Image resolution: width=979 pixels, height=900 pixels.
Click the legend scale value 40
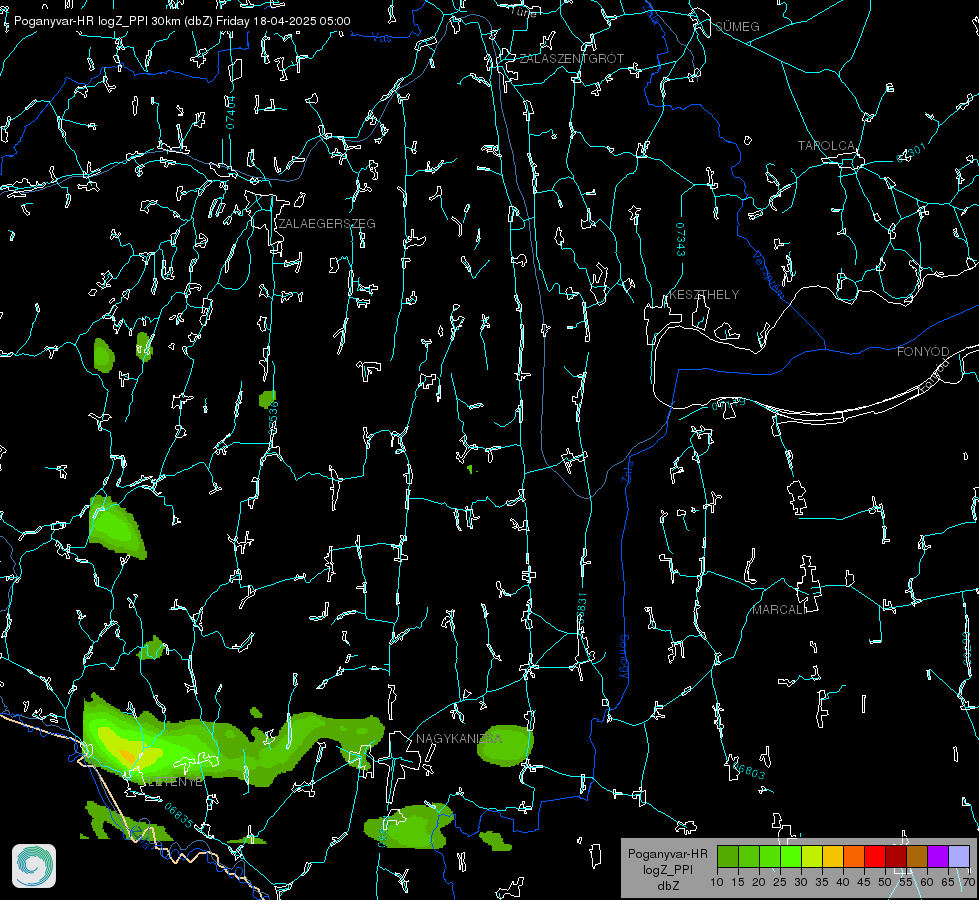coord(842,882)
